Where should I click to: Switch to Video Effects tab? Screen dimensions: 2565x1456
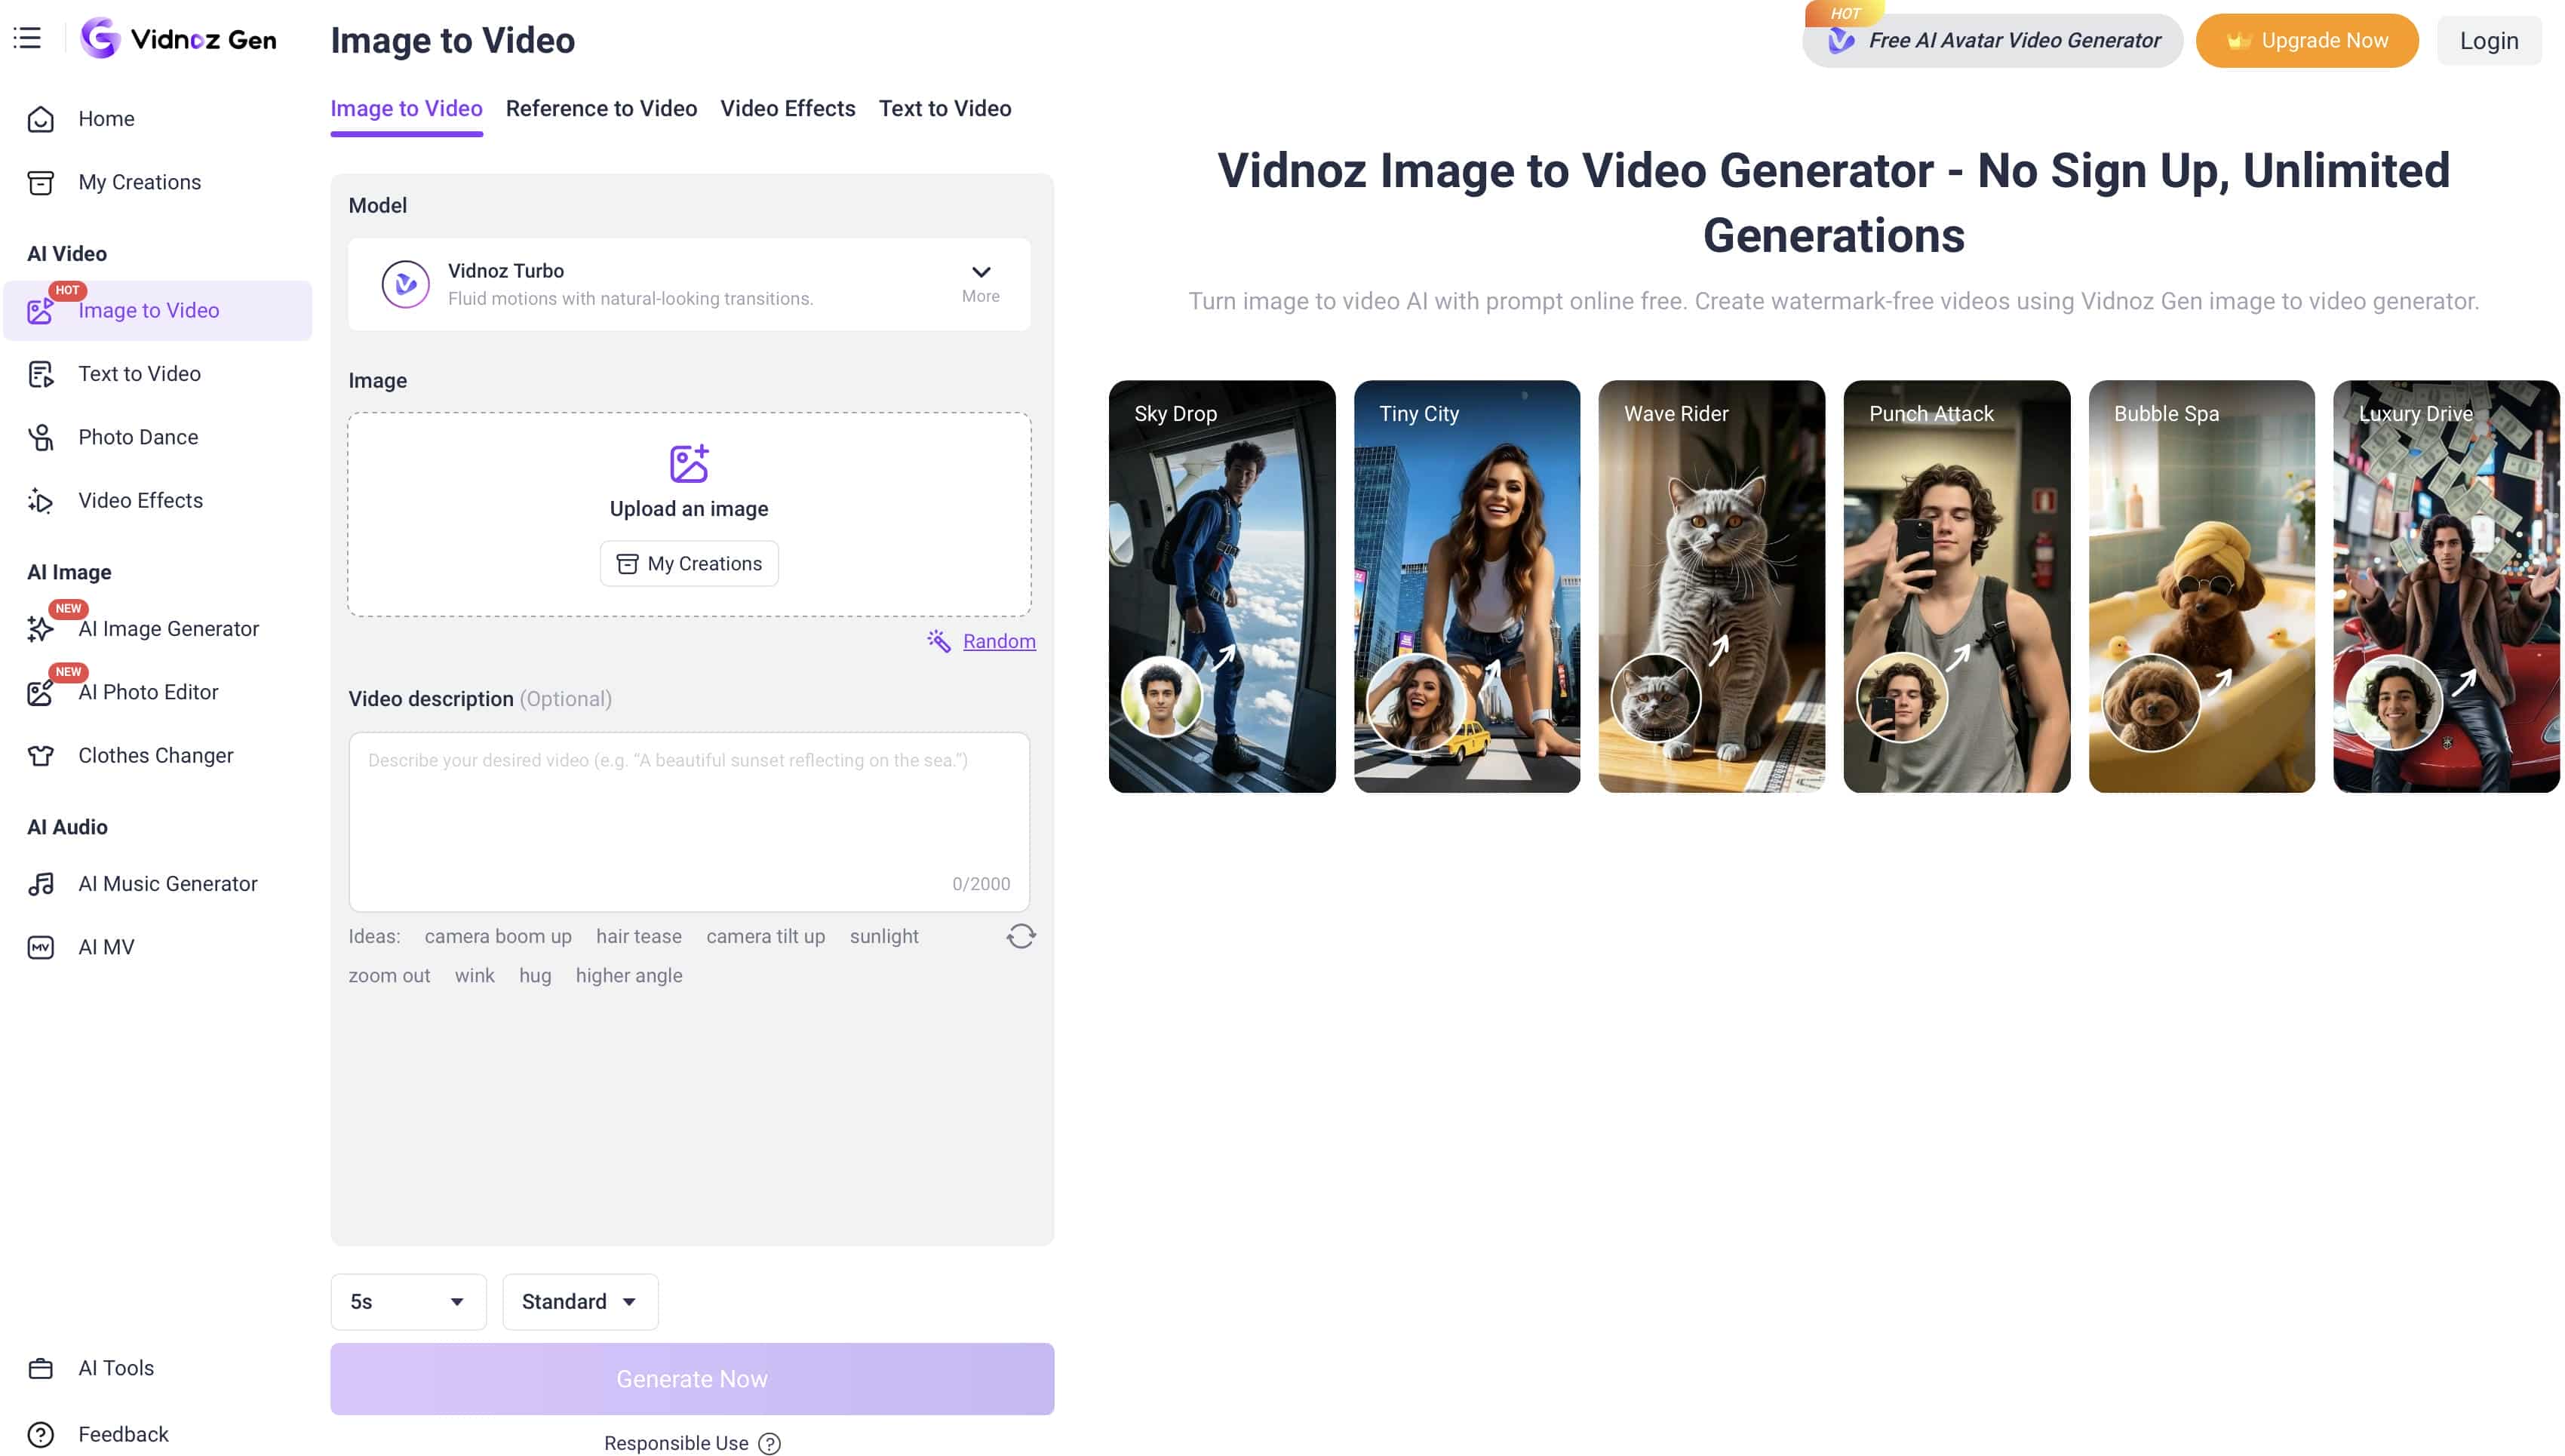[787, 108]
